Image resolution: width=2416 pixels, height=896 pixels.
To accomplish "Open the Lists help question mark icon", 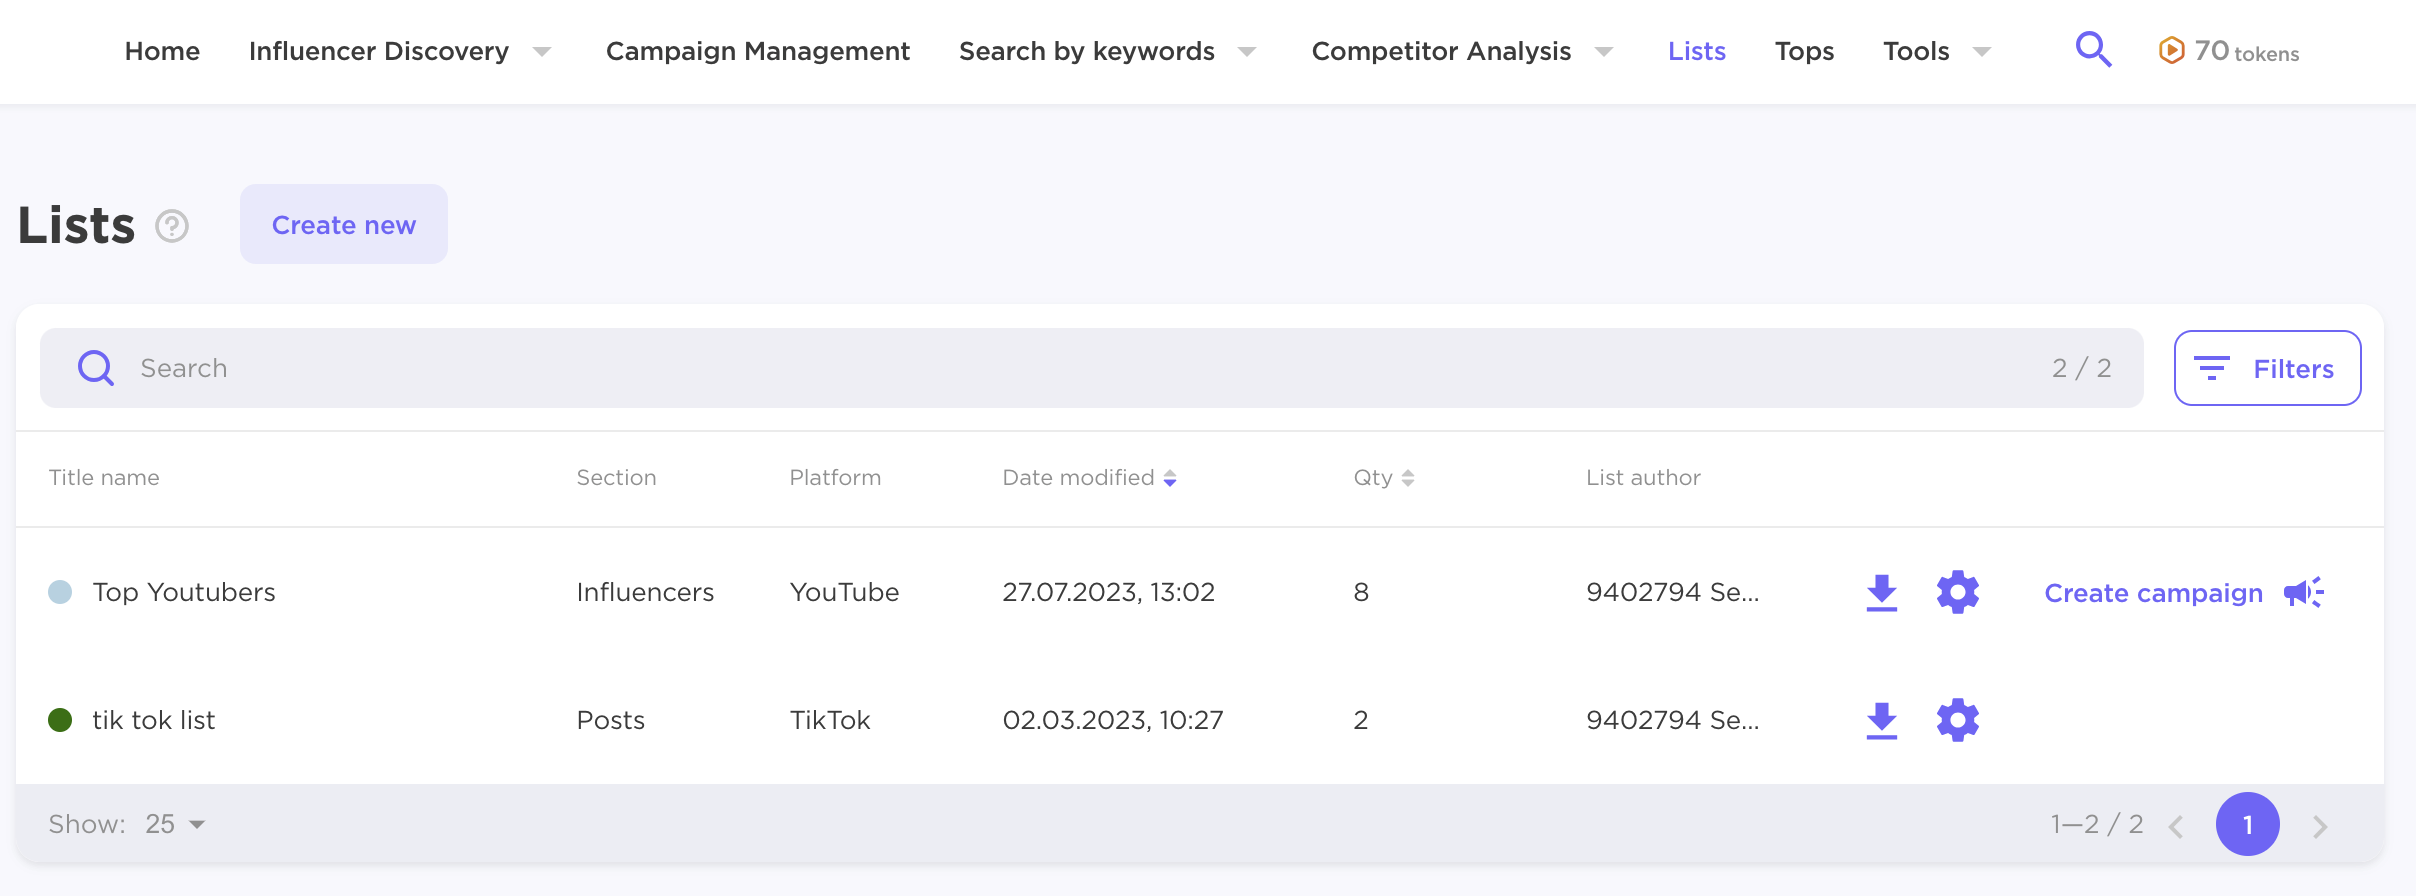I will (172, 226).
